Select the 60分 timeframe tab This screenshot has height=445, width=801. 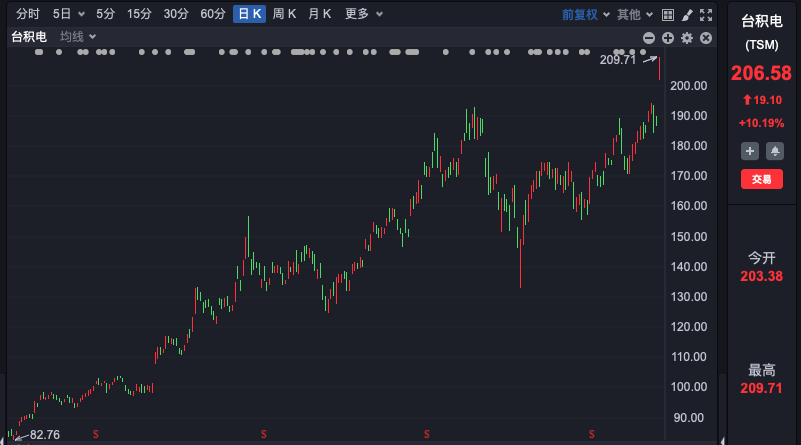[x=213, y=14]
